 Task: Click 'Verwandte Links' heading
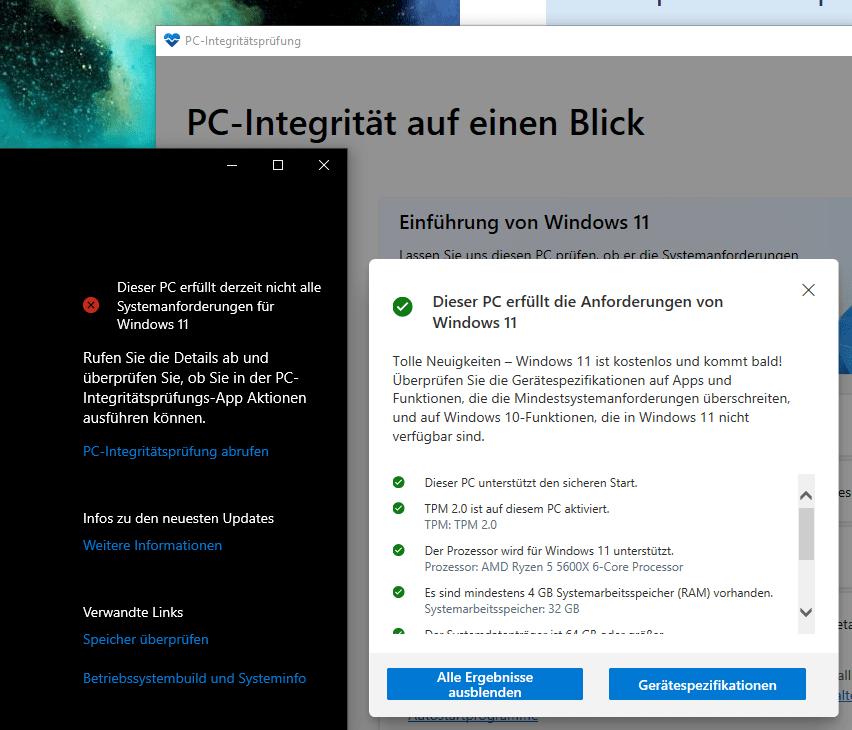click(x=133, y=612)
